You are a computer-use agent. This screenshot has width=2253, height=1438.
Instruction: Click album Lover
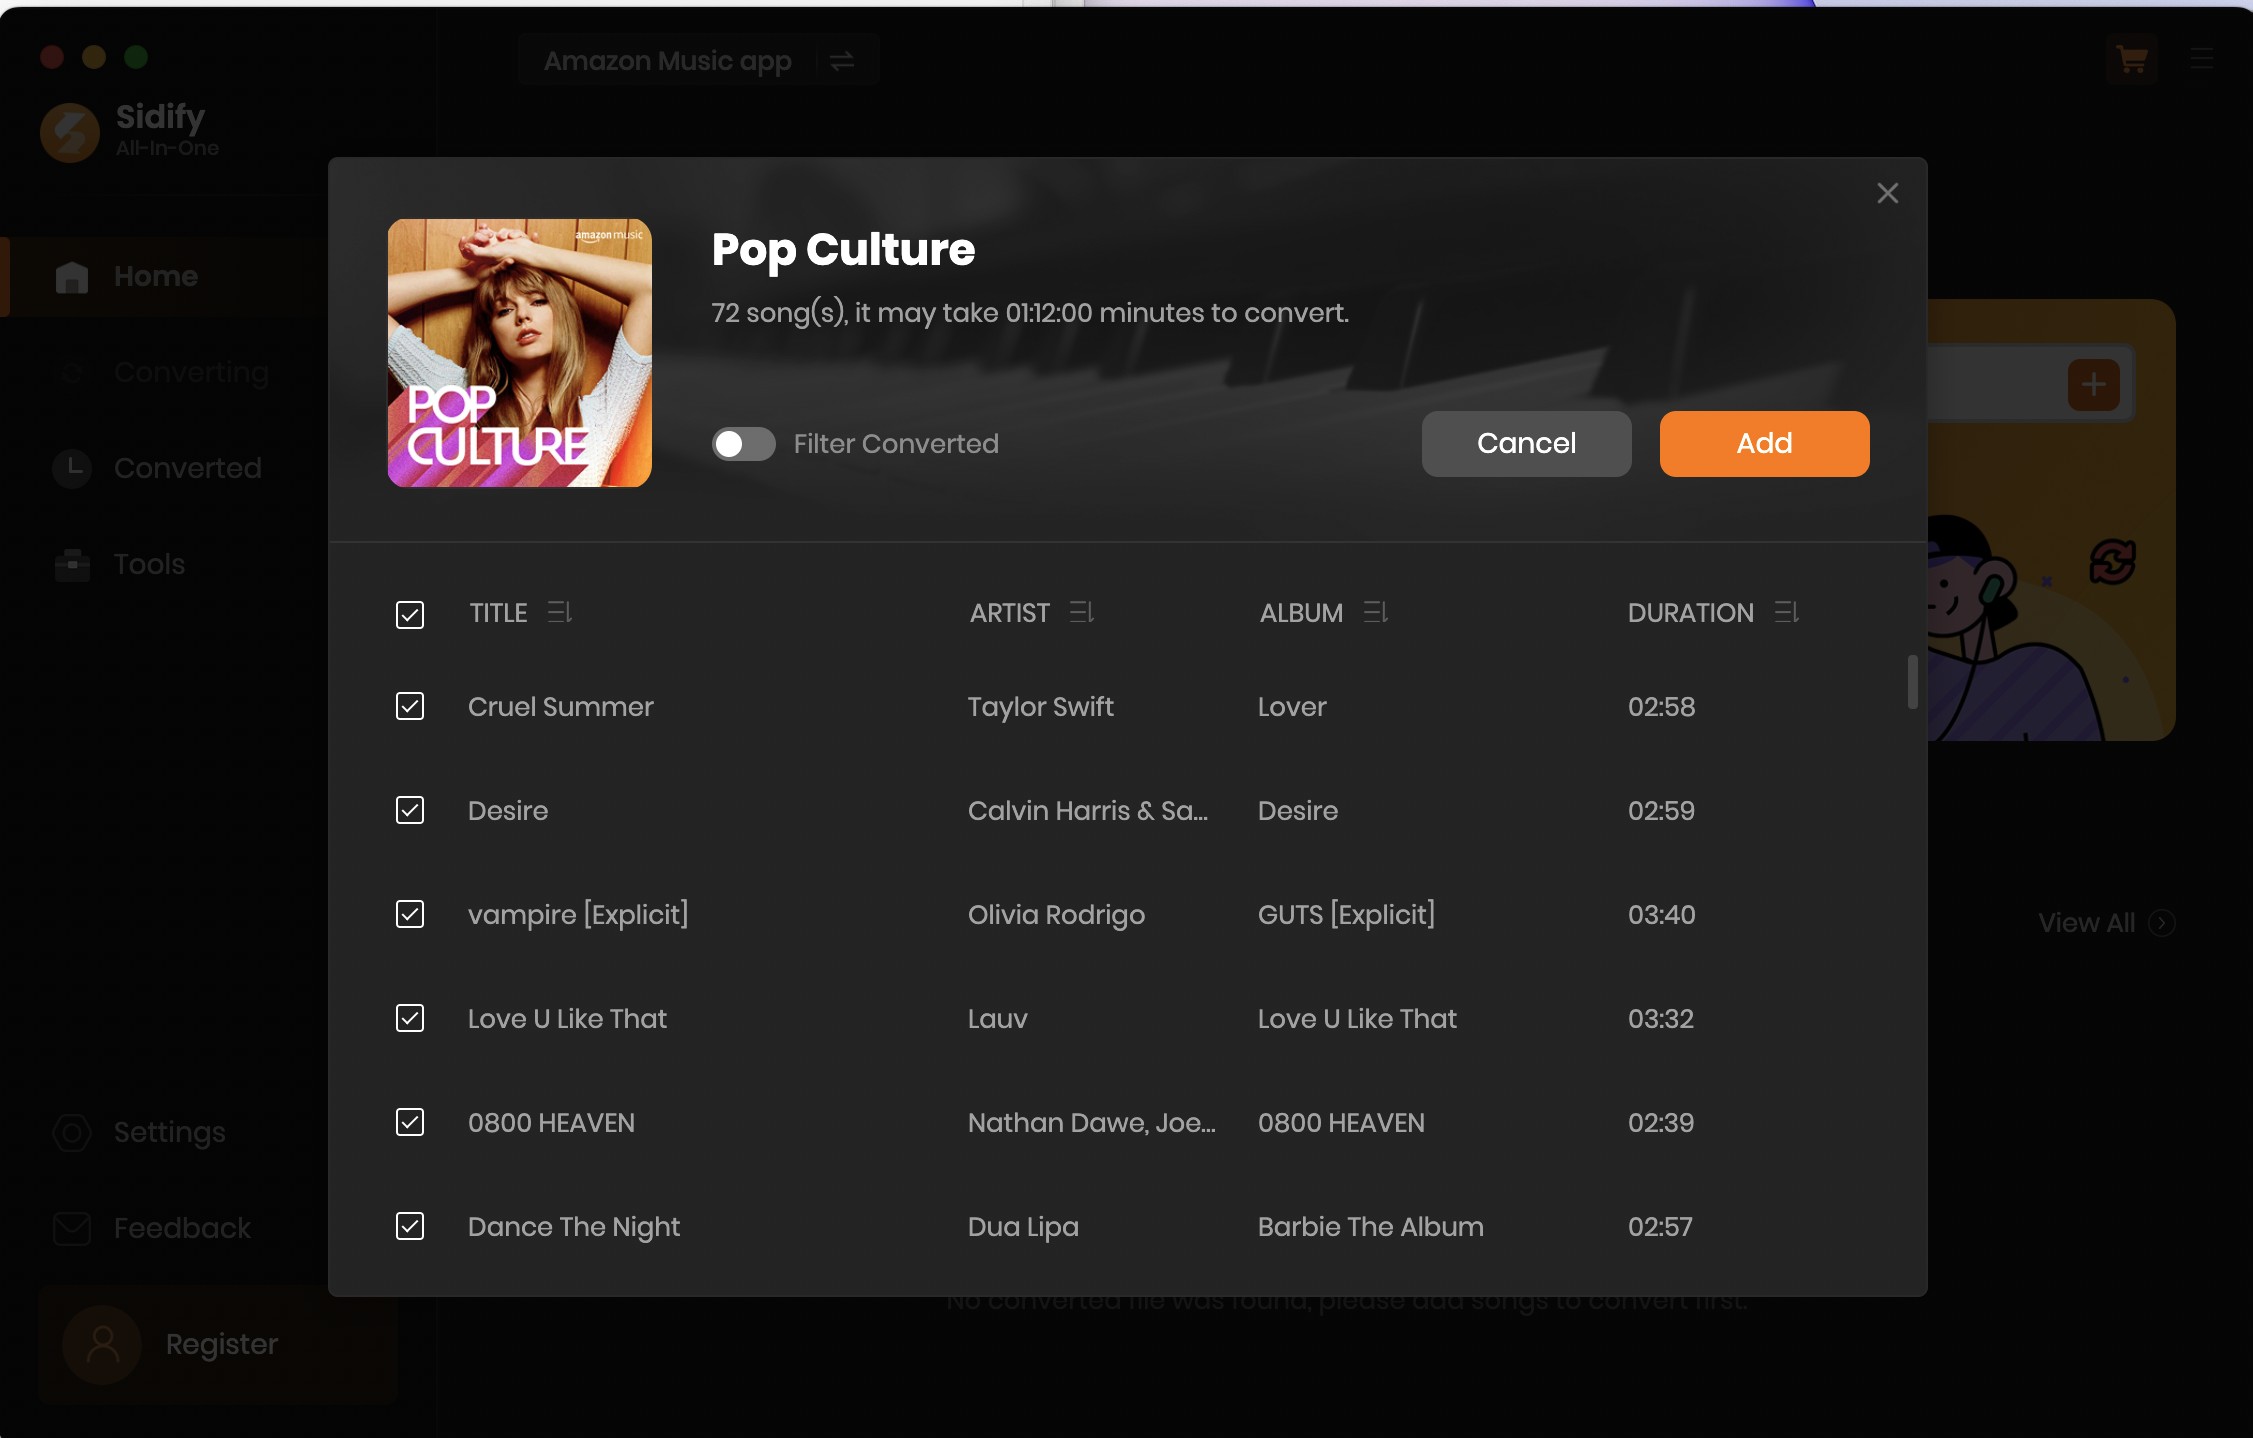click(x=1292, y=707)
